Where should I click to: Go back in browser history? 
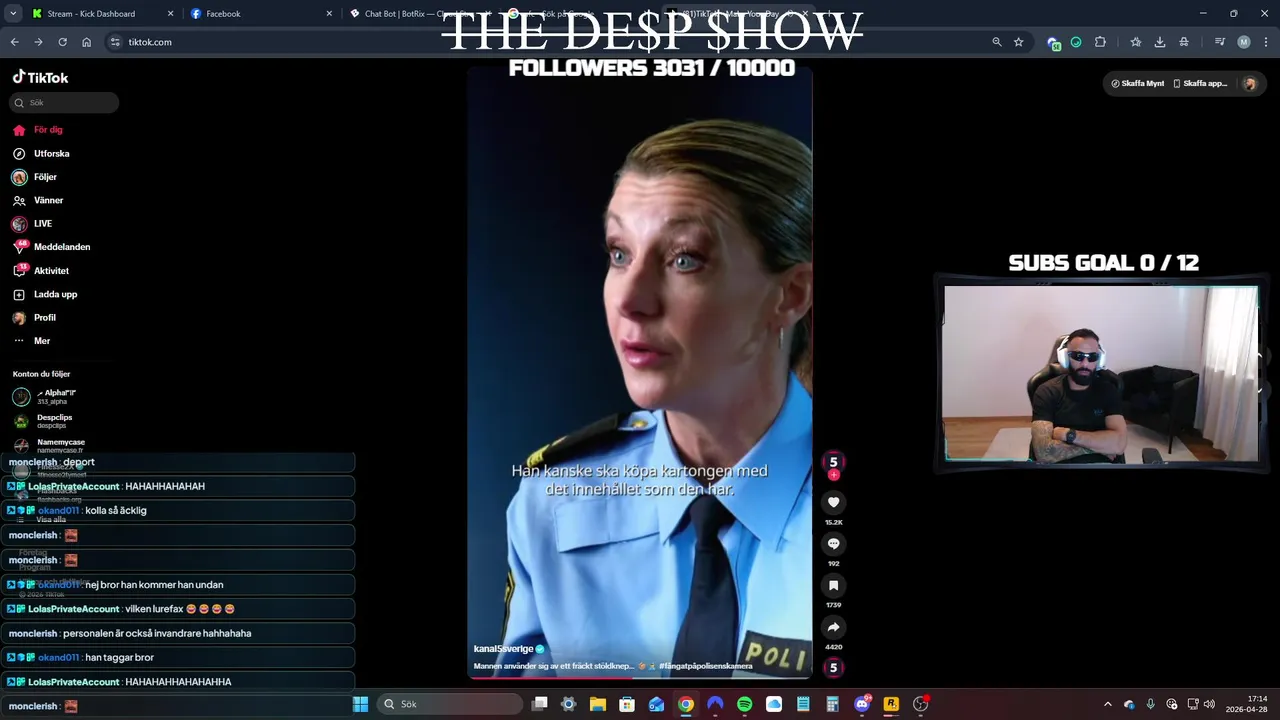pyautogui.click(x=14, y=42)
